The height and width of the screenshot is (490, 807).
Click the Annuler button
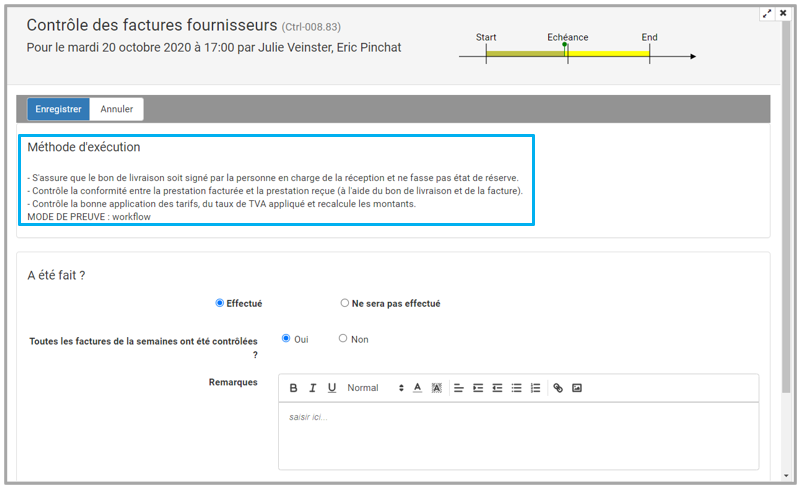pyautogui.click(x=117, y=109)
